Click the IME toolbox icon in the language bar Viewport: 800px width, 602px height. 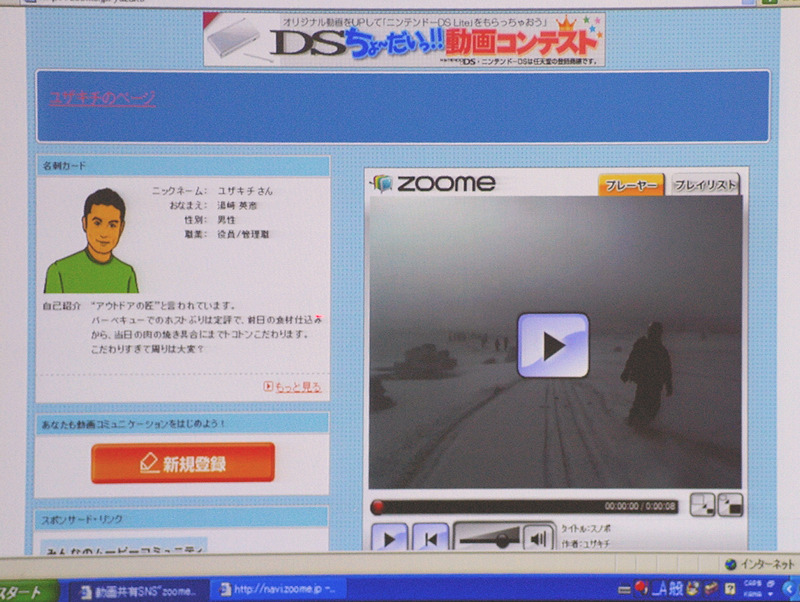click(712, 589)
